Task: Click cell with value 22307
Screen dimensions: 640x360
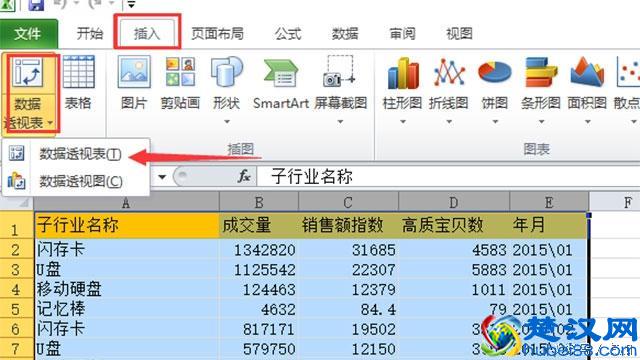Action: [x=348, y=269]
